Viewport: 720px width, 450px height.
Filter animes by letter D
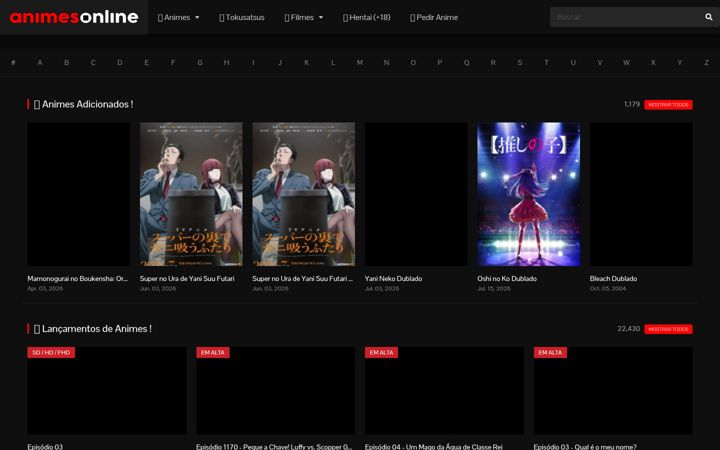(x=120, y=62)
